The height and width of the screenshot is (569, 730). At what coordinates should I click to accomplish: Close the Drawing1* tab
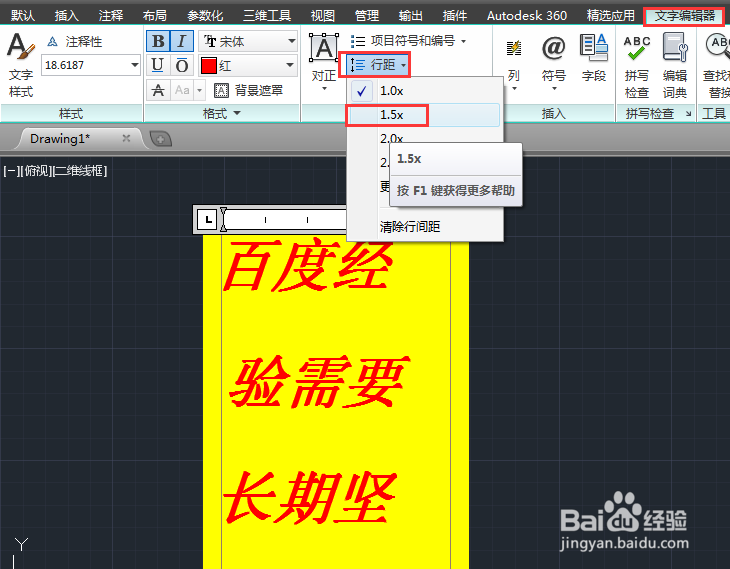[126, 138]
